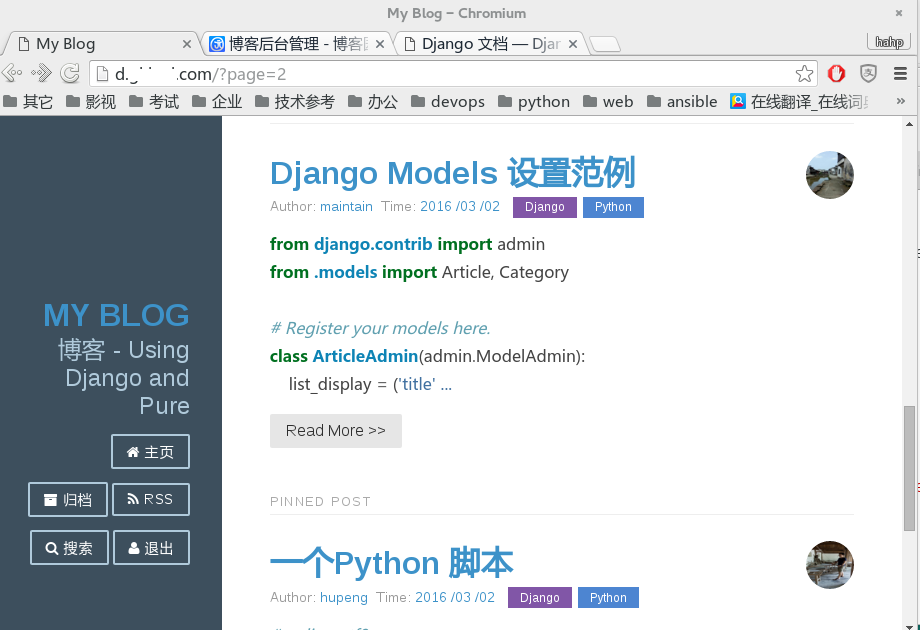Screen dimensions: 920x630
Task: Click the page scrollbar thumb
Action: [x=909, y=468]
